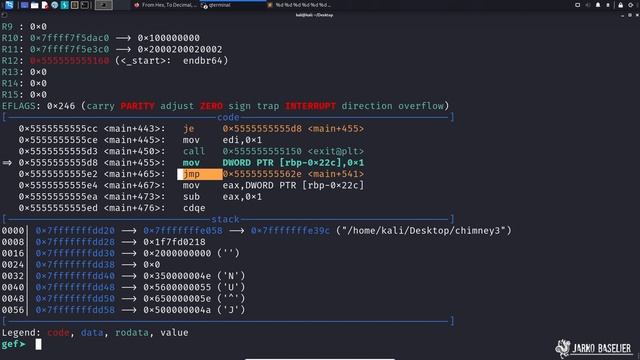Switch to the '%d %d %d' taskbar window
The width and height of the screenshot is (640, 360).
299,5
